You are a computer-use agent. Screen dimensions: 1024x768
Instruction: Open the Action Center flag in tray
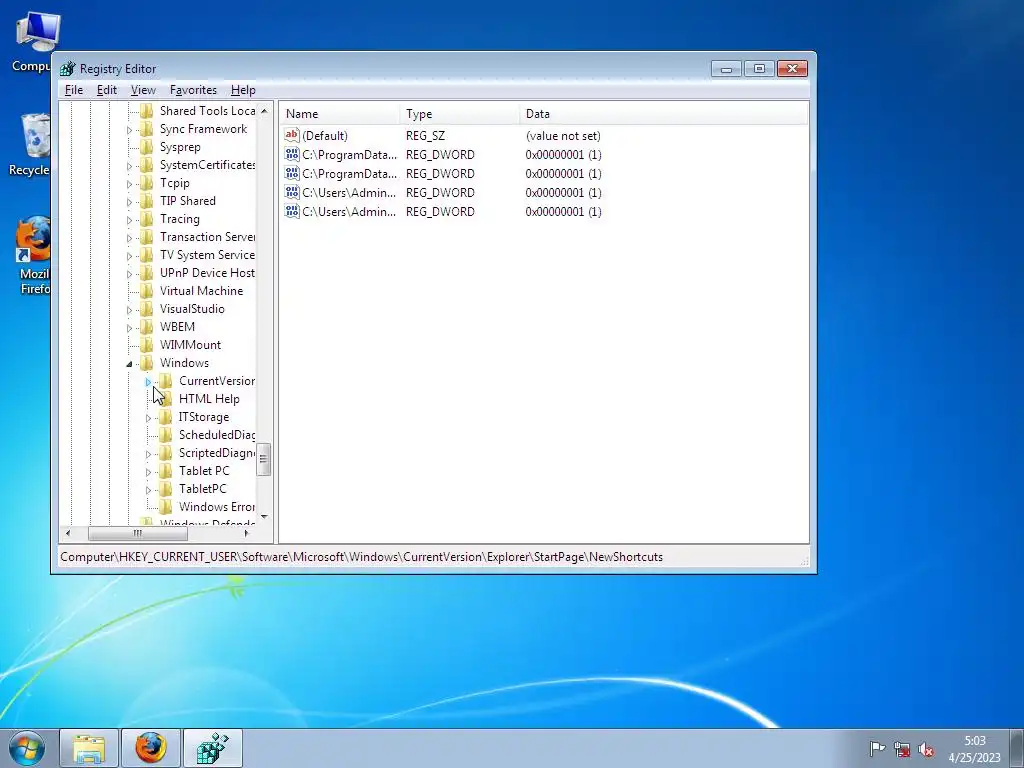[877, 748]
